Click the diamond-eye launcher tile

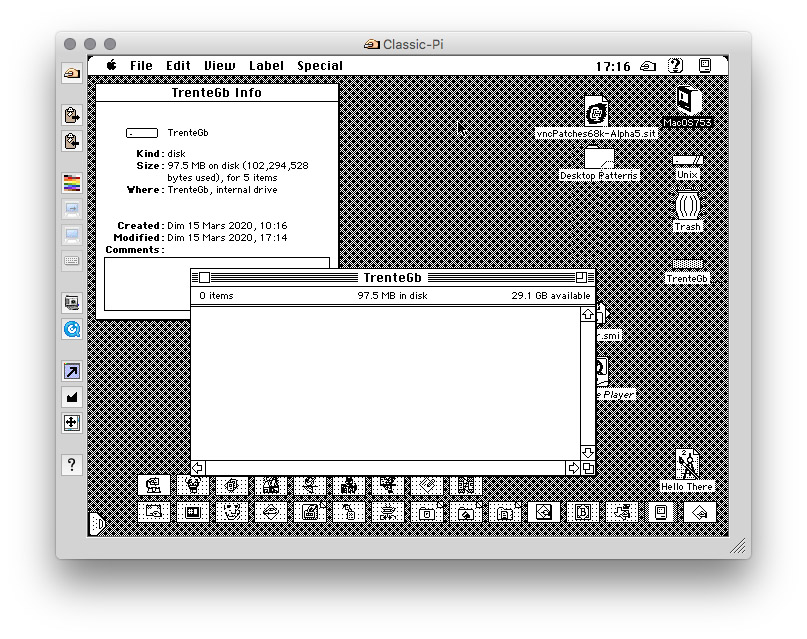coord(271,512)
